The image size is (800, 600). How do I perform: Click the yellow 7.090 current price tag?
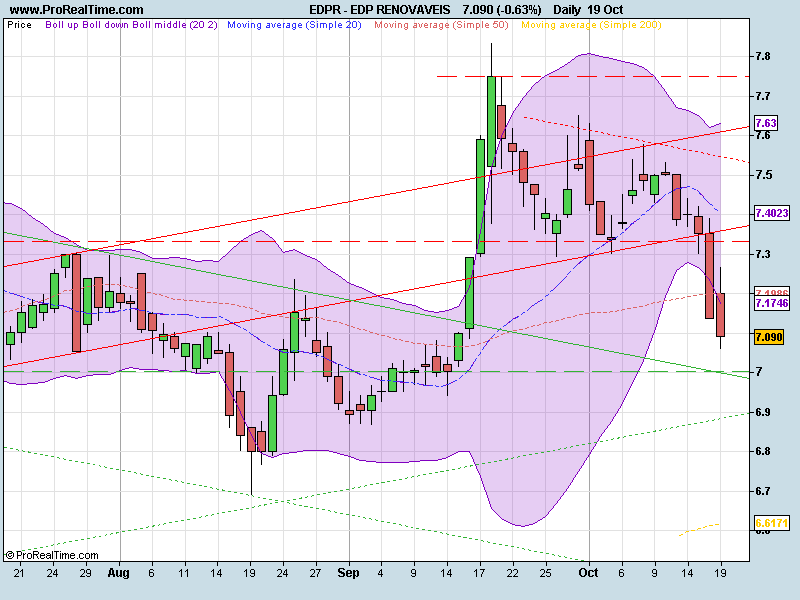pos(768,337)
